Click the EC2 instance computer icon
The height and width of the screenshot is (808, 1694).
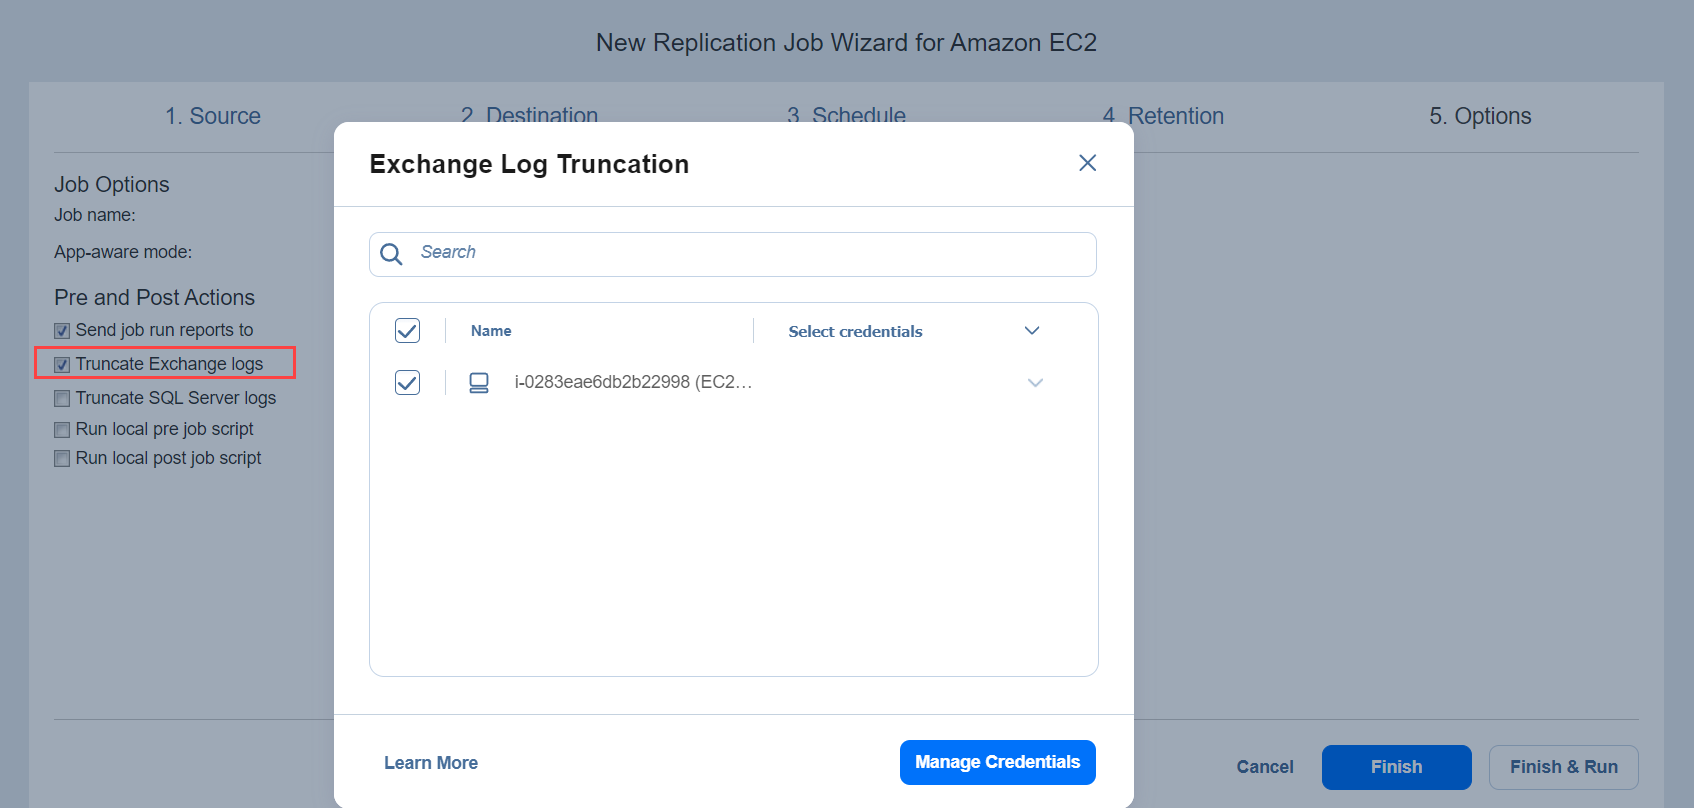pos(479,383)
